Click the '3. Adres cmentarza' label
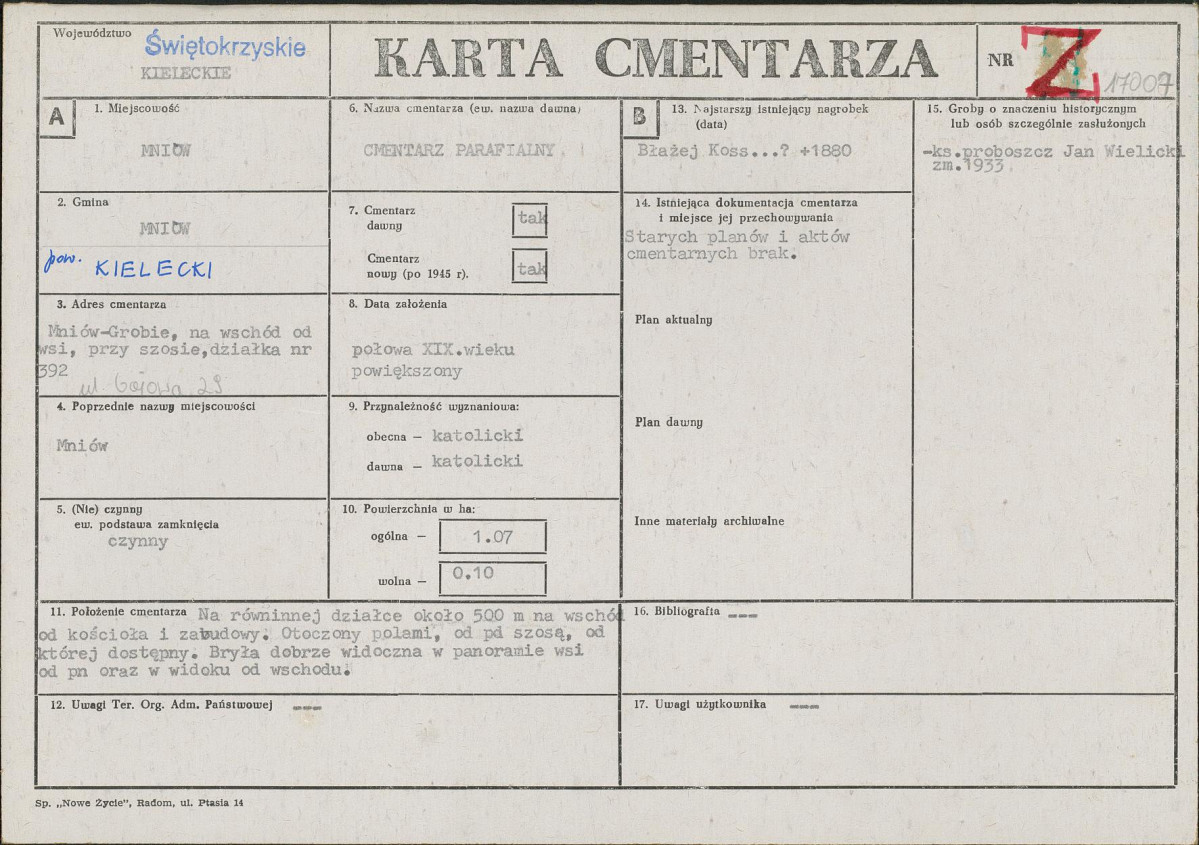1199x845 pixels. click(111, 304)
